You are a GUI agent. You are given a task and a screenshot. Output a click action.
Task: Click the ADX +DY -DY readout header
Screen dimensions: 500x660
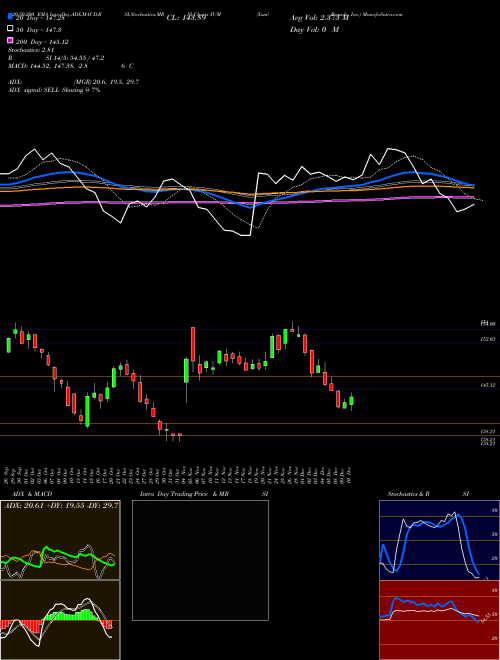61,505
